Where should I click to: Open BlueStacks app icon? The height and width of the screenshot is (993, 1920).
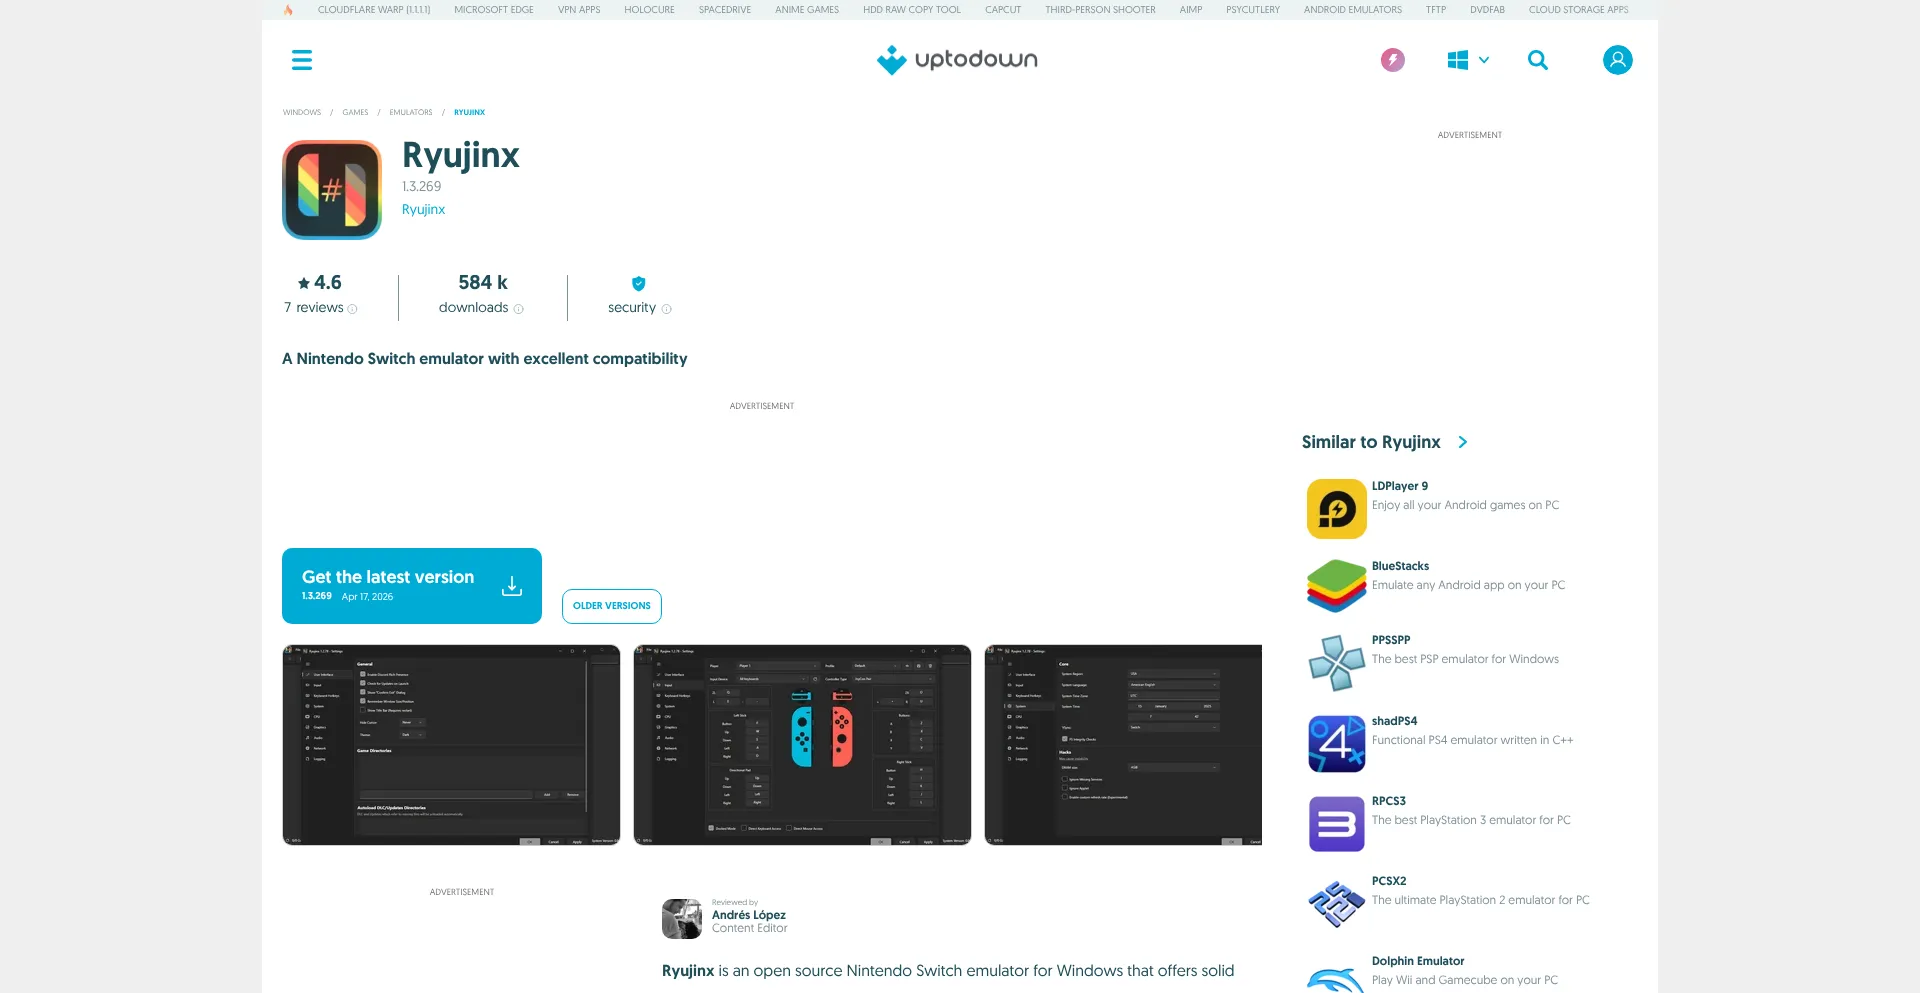(1336, 586)
